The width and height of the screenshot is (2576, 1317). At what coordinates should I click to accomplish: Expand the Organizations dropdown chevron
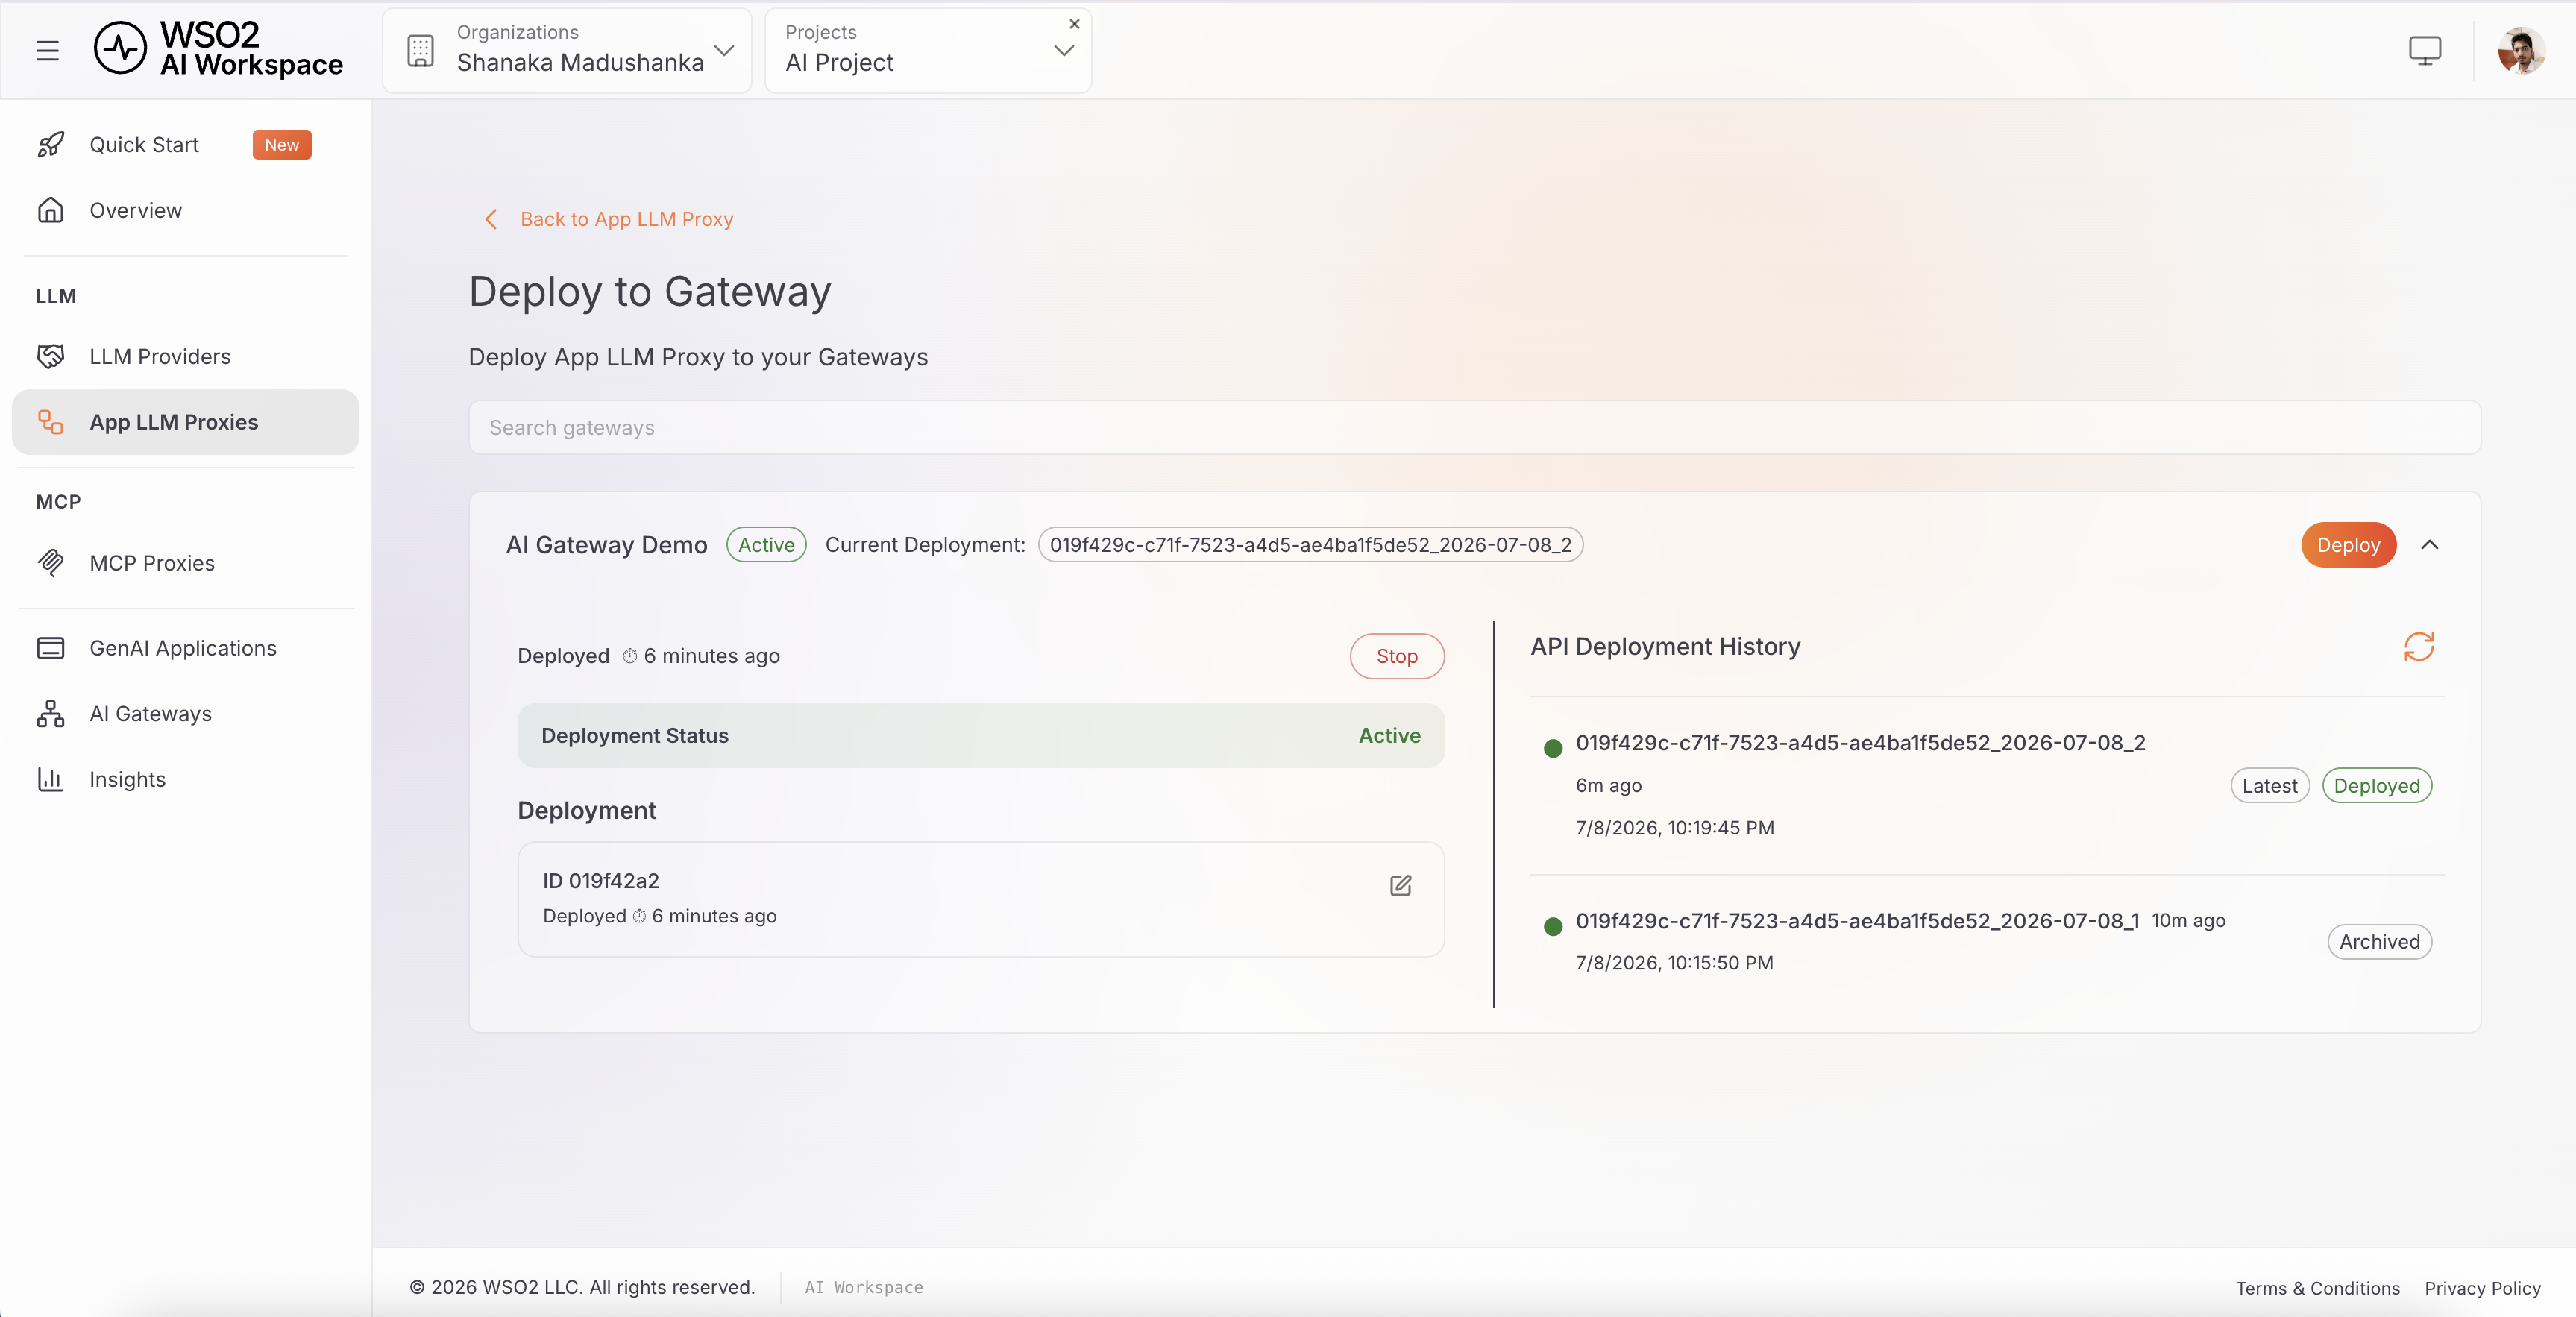(724, 50)
